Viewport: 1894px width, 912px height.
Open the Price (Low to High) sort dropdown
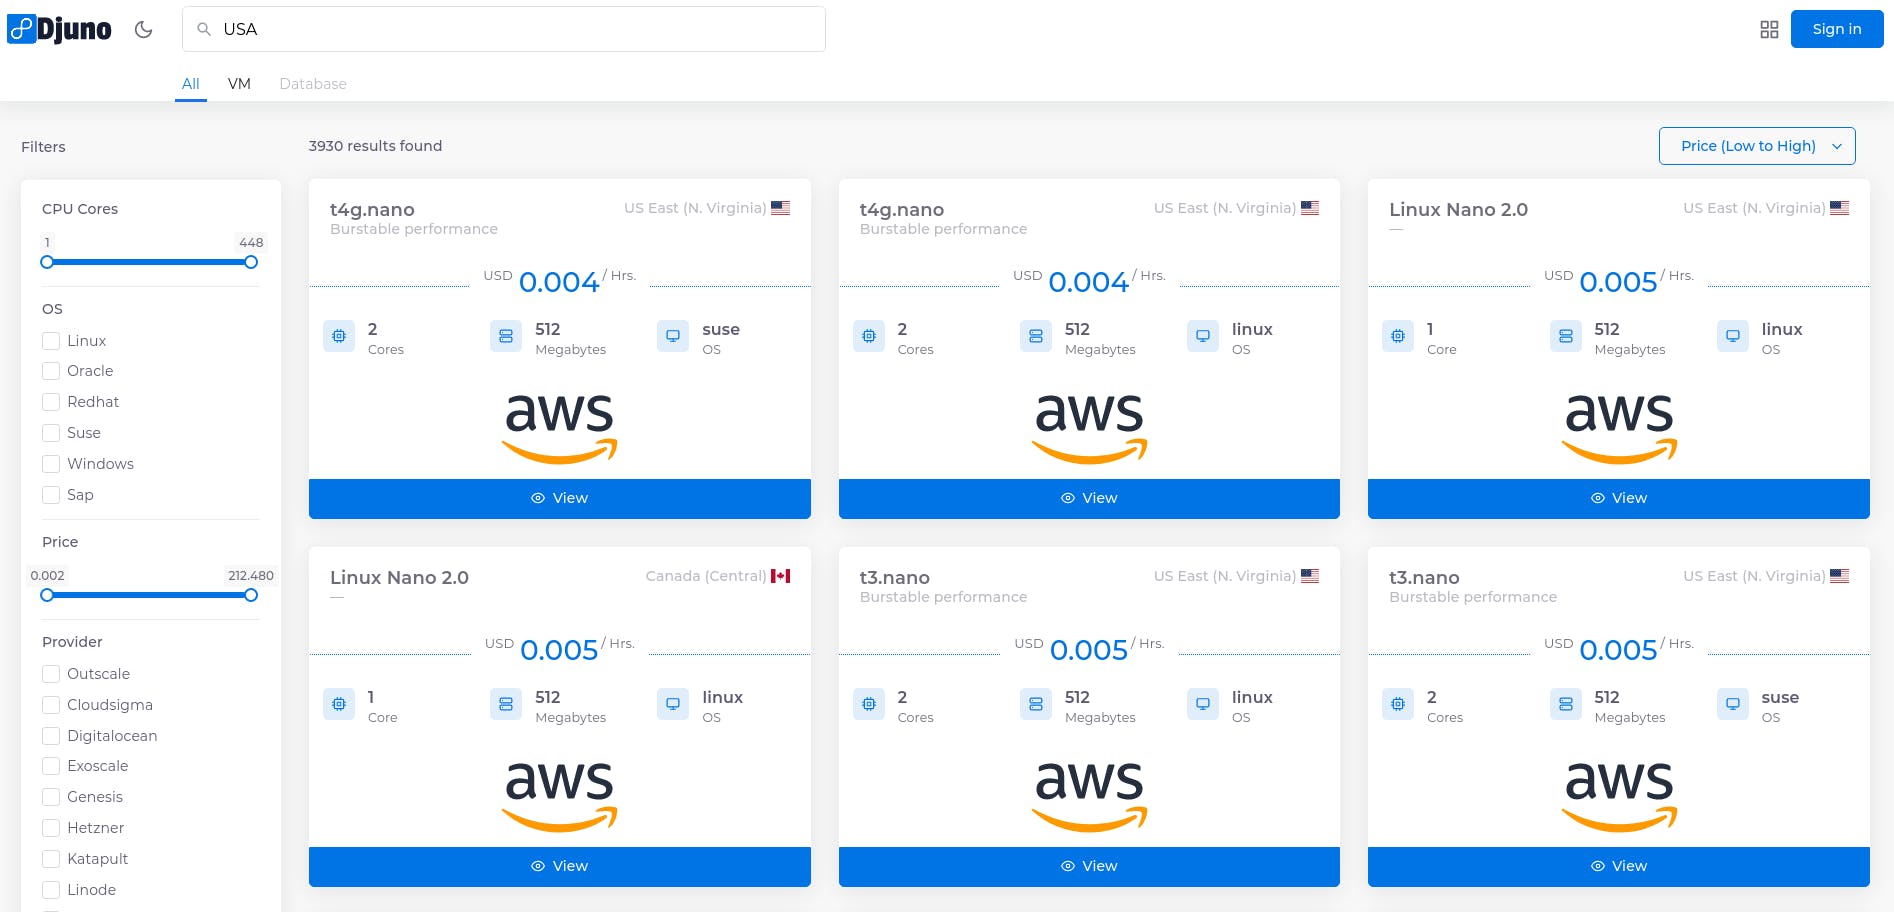coord(1757,146)
